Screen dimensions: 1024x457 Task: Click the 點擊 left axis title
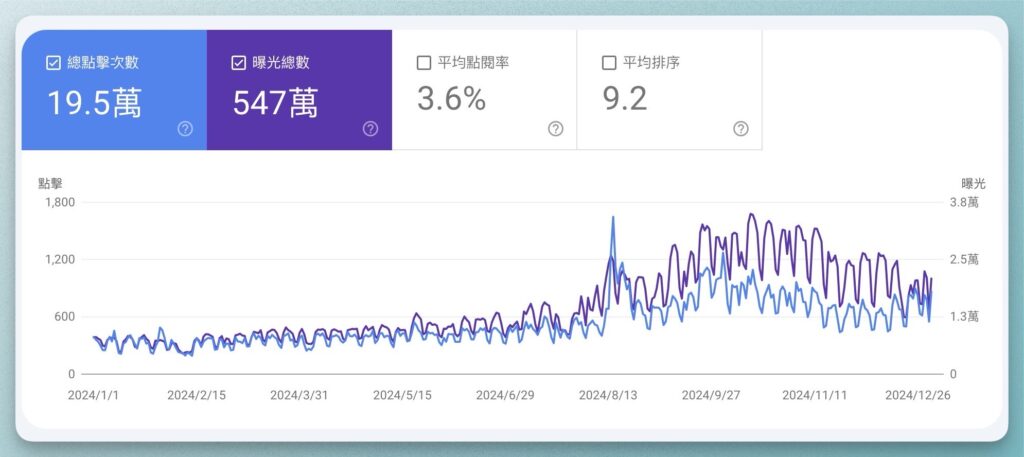click(50, 184)
